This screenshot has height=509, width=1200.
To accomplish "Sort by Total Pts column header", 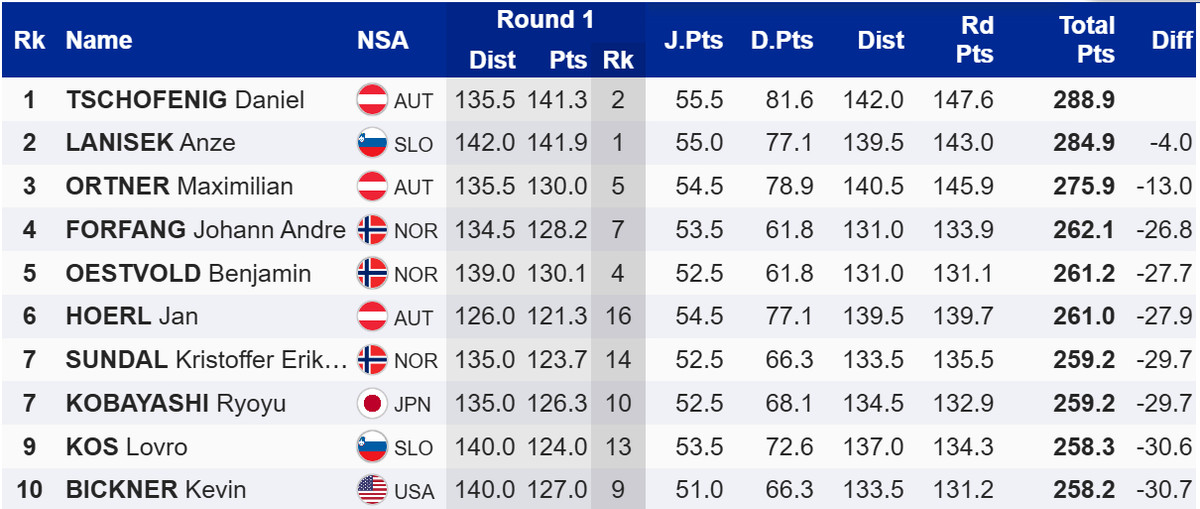I will tap(1087, 41).
